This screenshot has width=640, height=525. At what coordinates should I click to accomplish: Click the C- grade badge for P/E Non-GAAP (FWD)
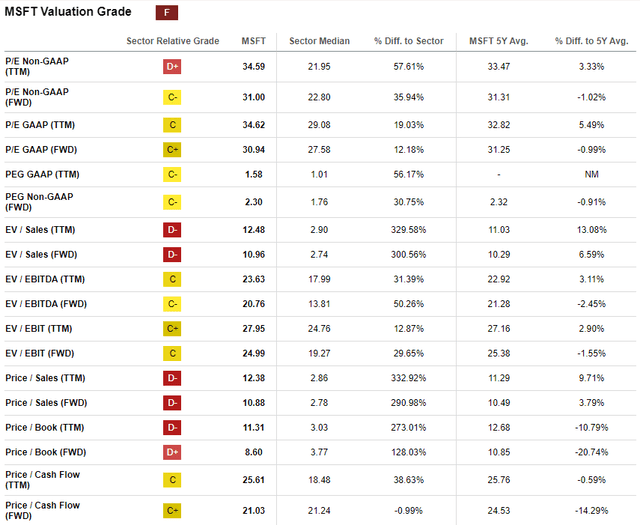(172, 98)
